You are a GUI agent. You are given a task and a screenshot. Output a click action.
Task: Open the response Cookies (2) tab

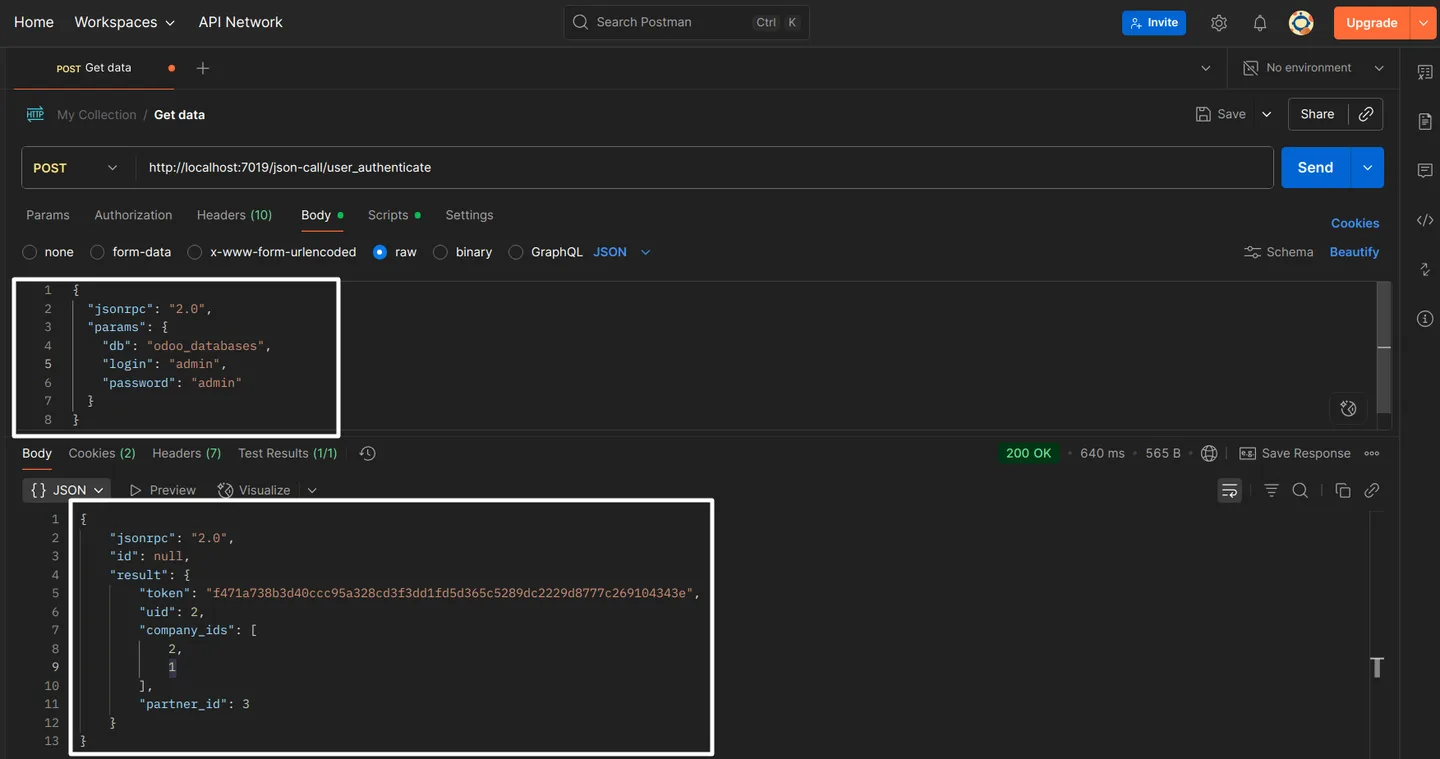102,453
